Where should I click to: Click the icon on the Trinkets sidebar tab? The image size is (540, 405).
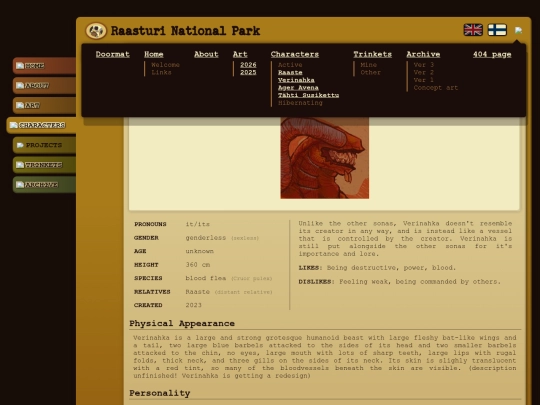(x=20, y=165)
